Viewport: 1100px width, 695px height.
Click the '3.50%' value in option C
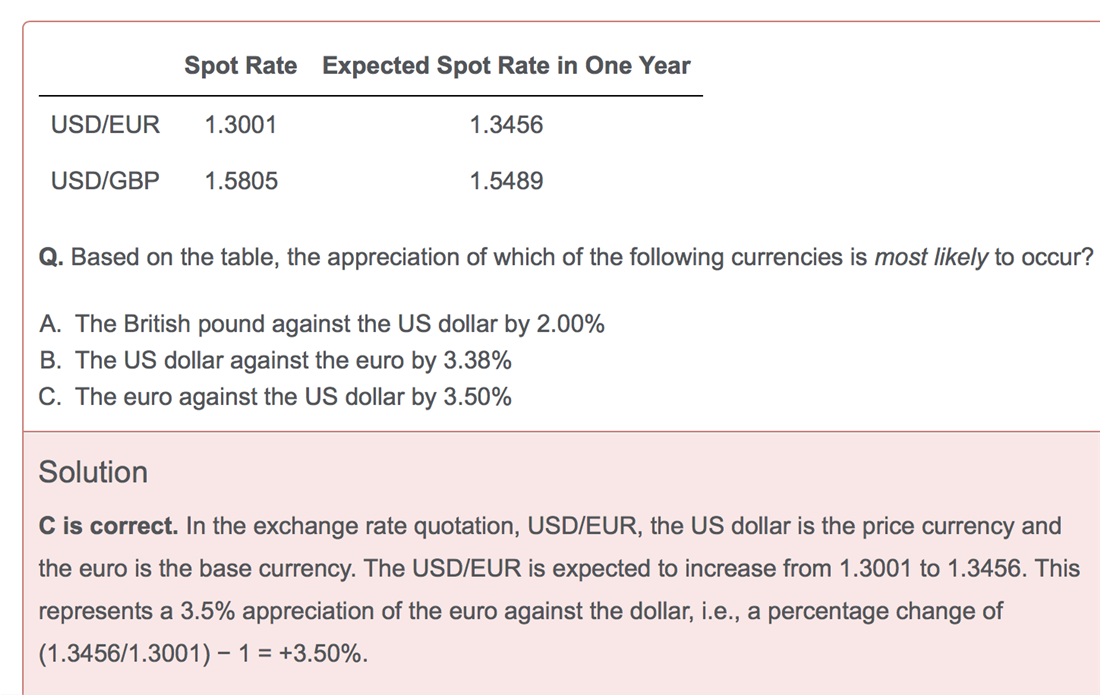point(477,396)
